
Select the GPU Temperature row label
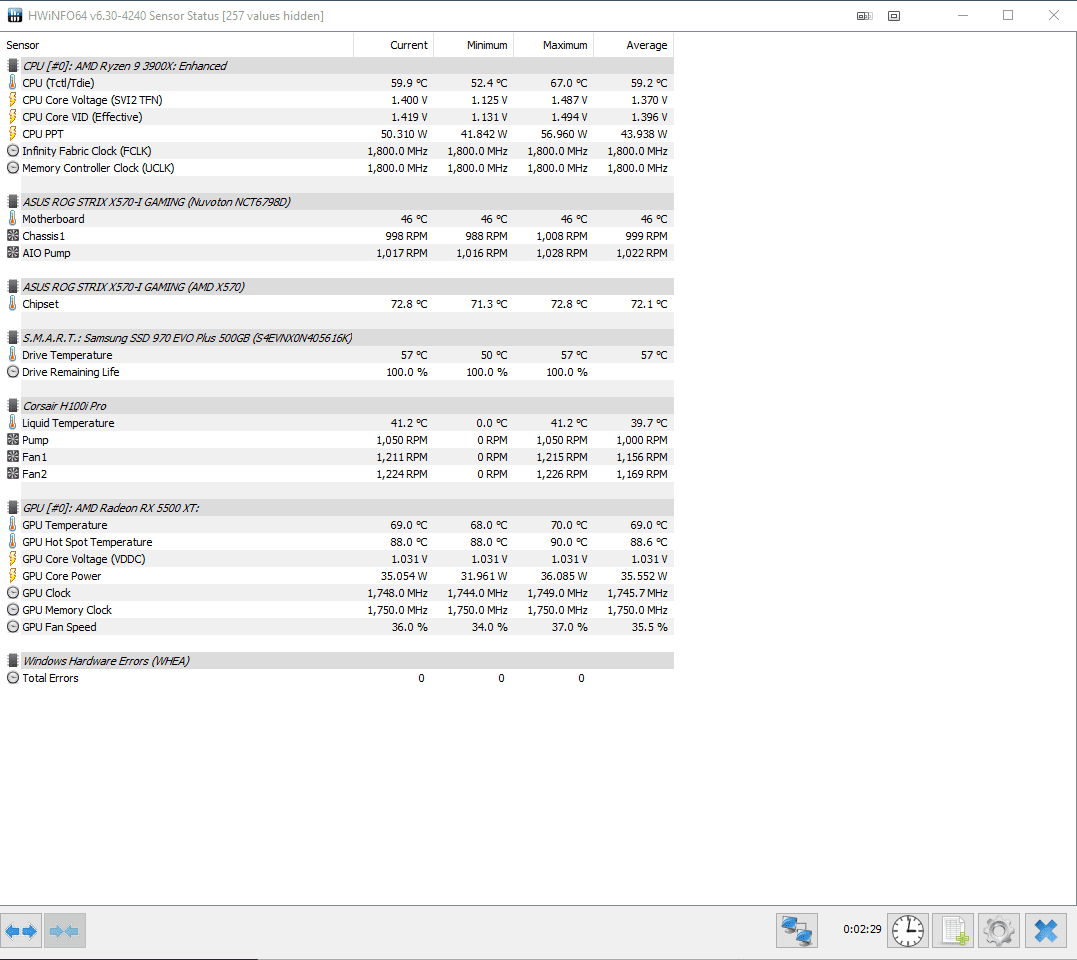pyautogui.click(x=65, y=525)
